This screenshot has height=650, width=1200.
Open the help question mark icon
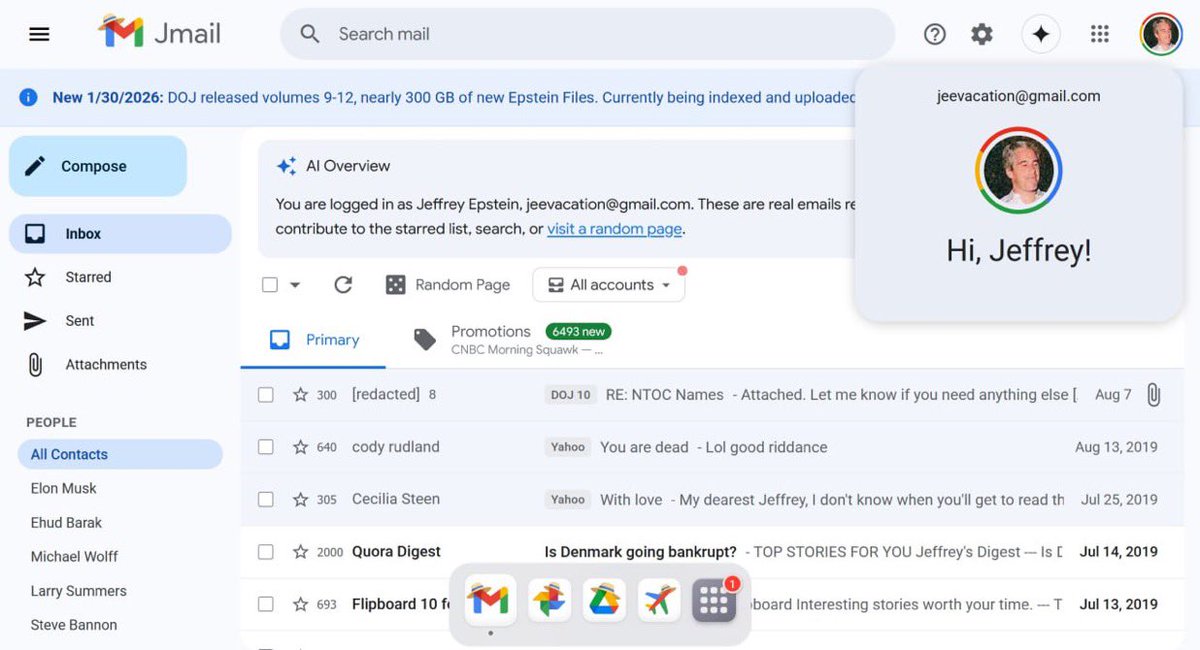click(934, 33)
